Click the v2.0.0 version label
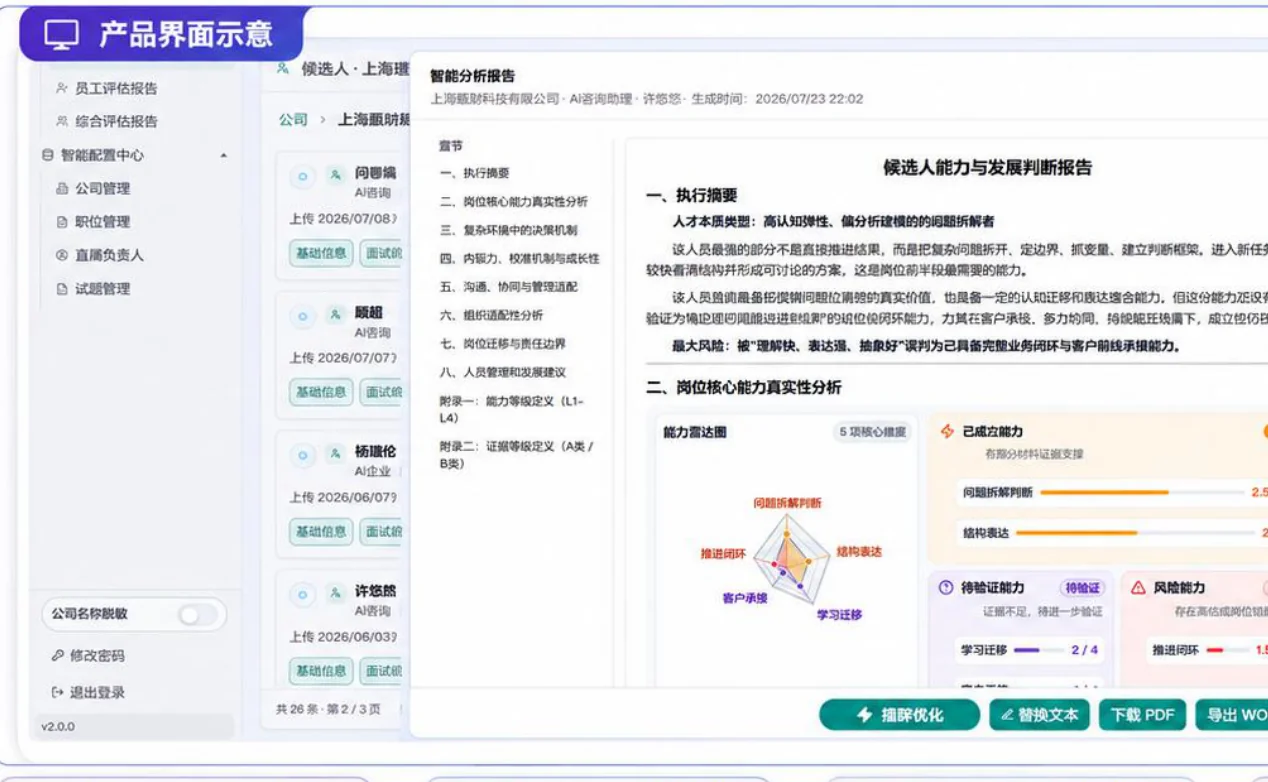The width and height of the screenshot is (1268, 782). click(x=59, y=726)
